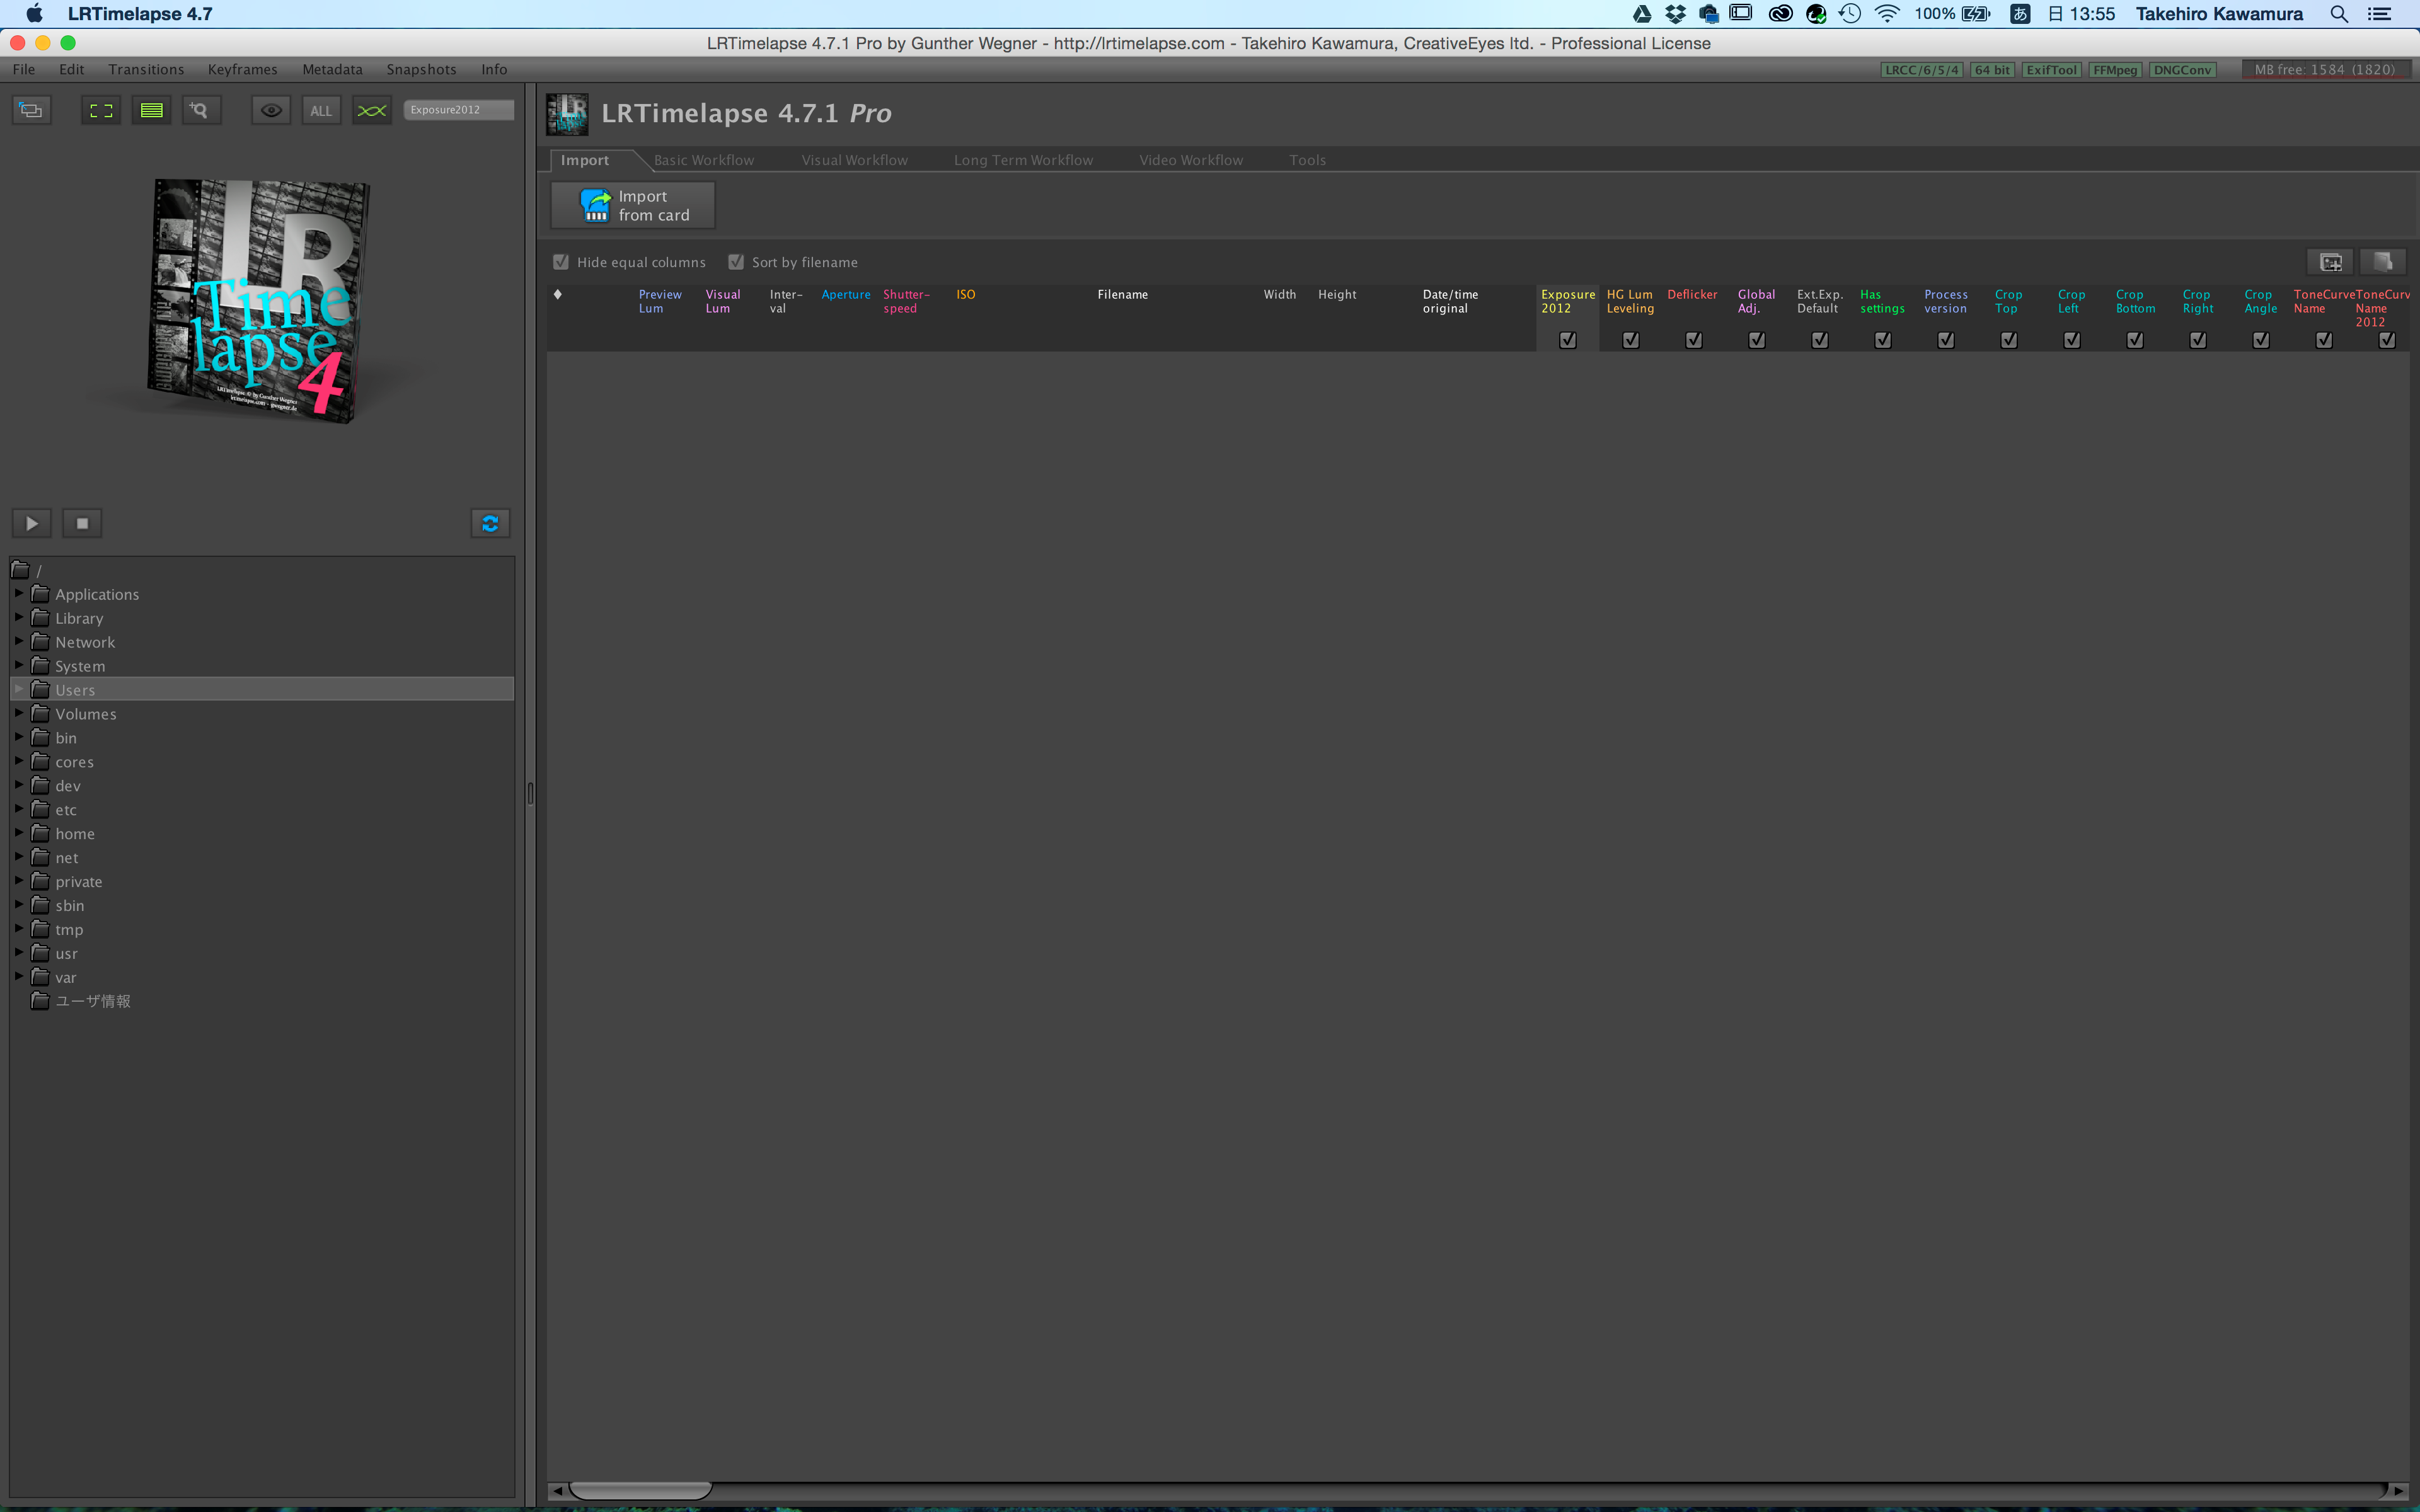
Task: Toggle the fullscreen preview frame icon
Action: (101, 110)
